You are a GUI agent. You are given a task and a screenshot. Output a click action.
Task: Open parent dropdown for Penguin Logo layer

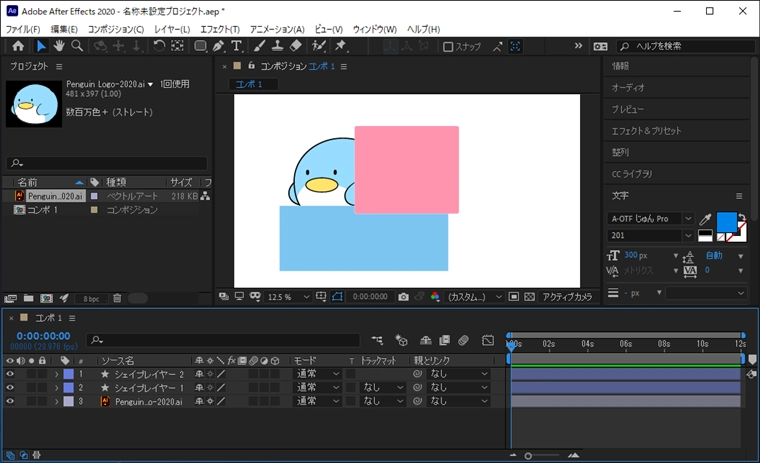pos(459,401)
